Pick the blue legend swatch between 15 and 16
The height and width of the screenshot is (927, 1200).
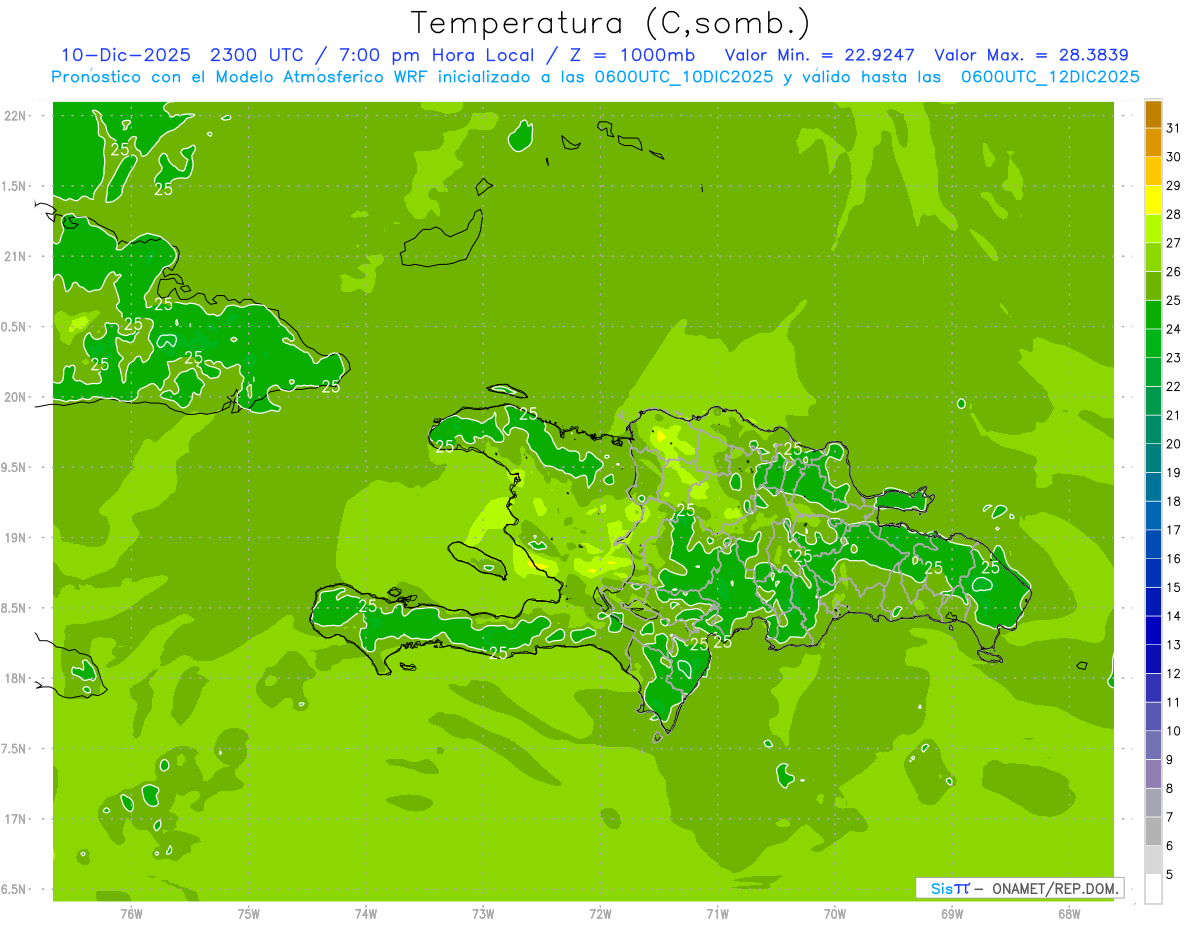pyautogui.click(x=1153, y=573)
